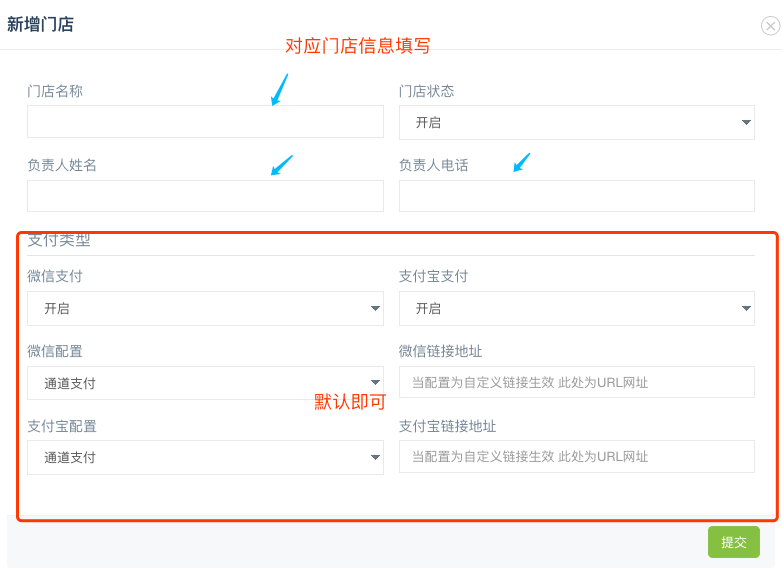Click the 微信支付 dropdown caret
This screenshot has height=576, width=782.
point(375,308)
